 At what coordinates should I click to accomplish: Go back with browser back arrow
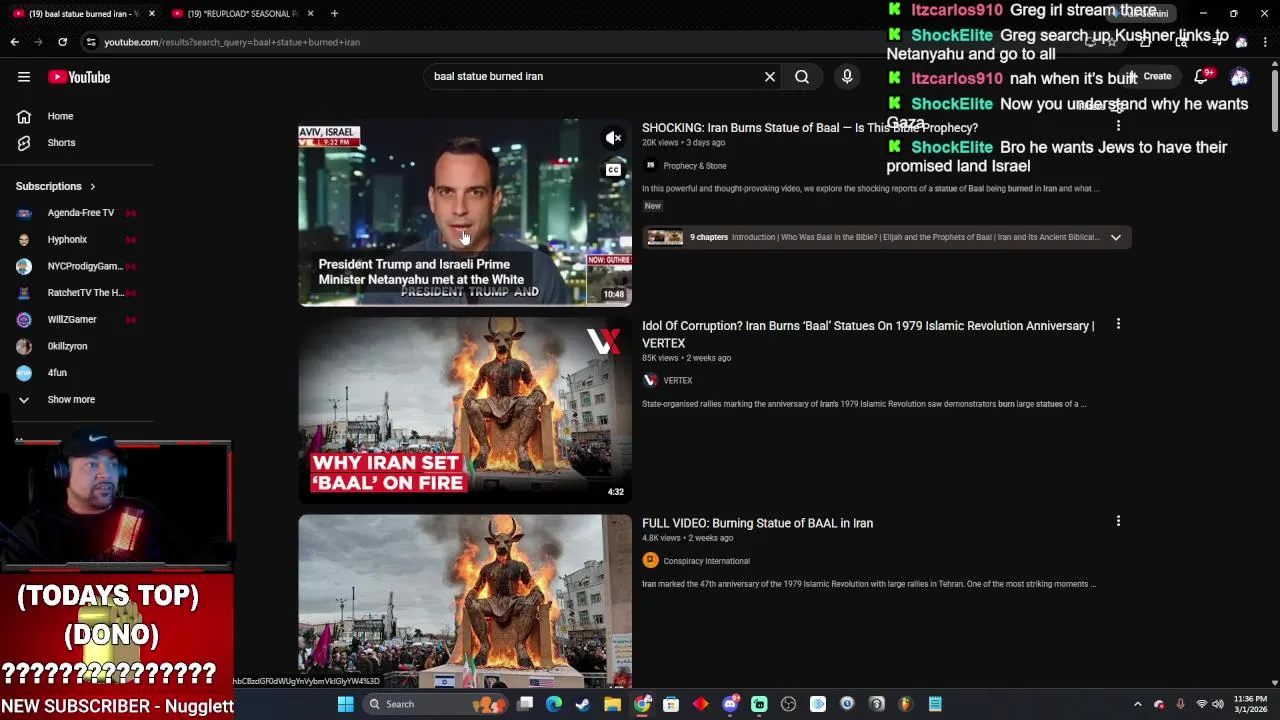click(14, 42)
